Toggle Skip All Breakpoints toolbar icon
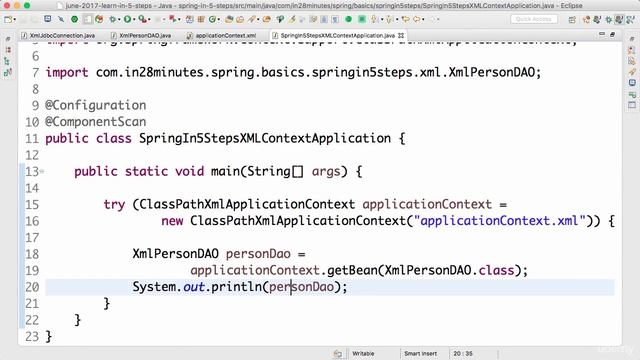640x360 pixels. tap(61, 19)
